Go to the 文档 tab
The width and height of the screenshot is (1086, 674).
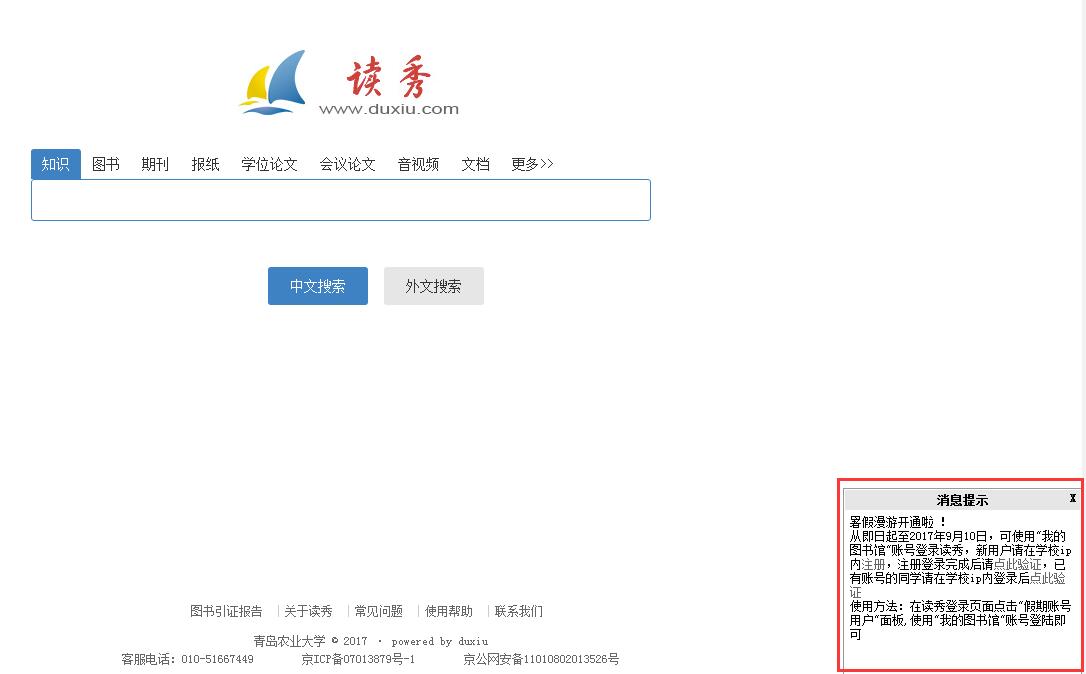click(475, 164)
